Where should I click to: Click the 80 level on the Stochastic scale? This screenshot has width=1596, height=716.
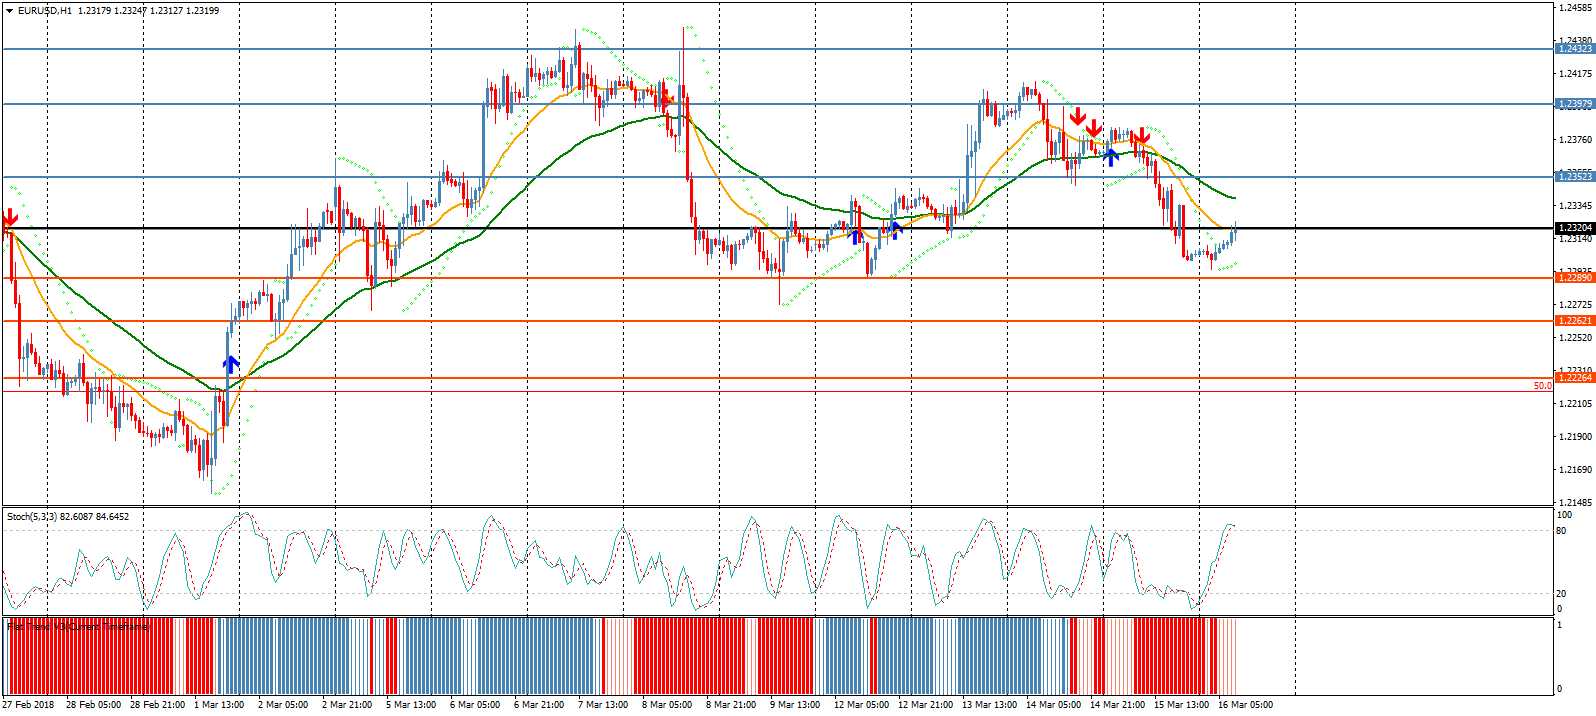tap(1561, 531)
